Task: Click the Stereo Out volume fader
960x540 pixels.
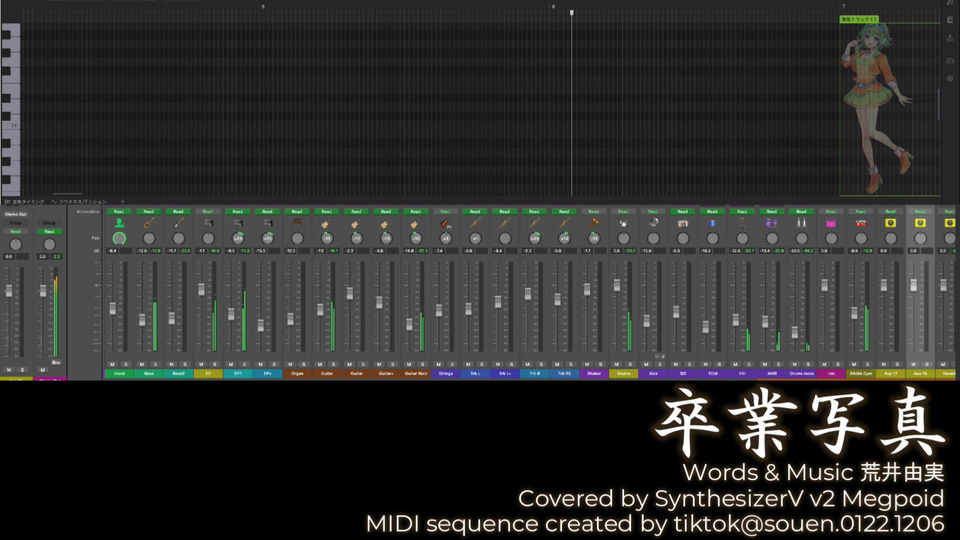Action: (9, 291)
